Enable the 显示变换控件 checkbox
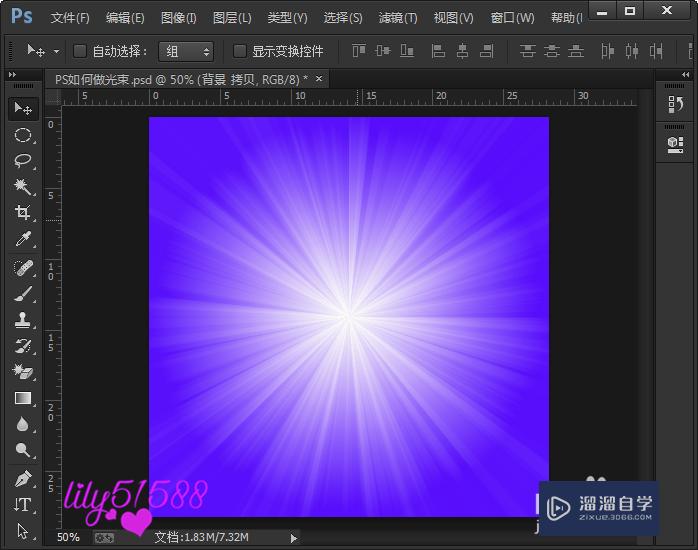 pos(239,51)
